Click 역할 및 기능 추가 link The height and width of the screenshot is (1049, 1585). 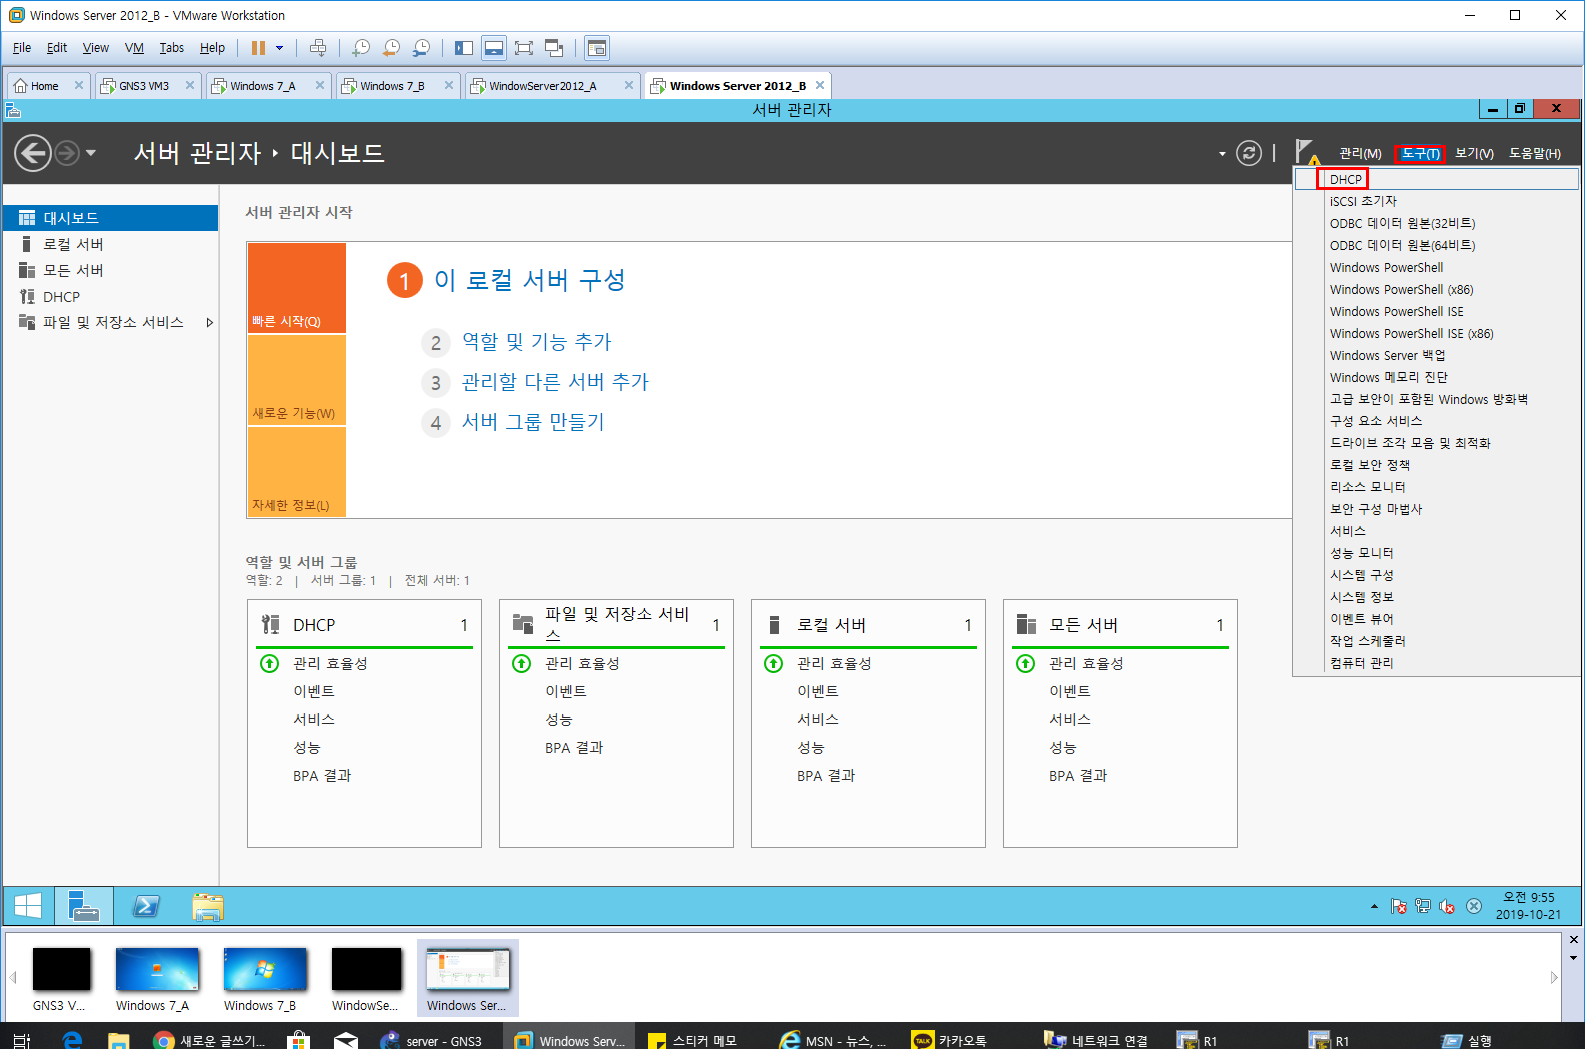537,342
